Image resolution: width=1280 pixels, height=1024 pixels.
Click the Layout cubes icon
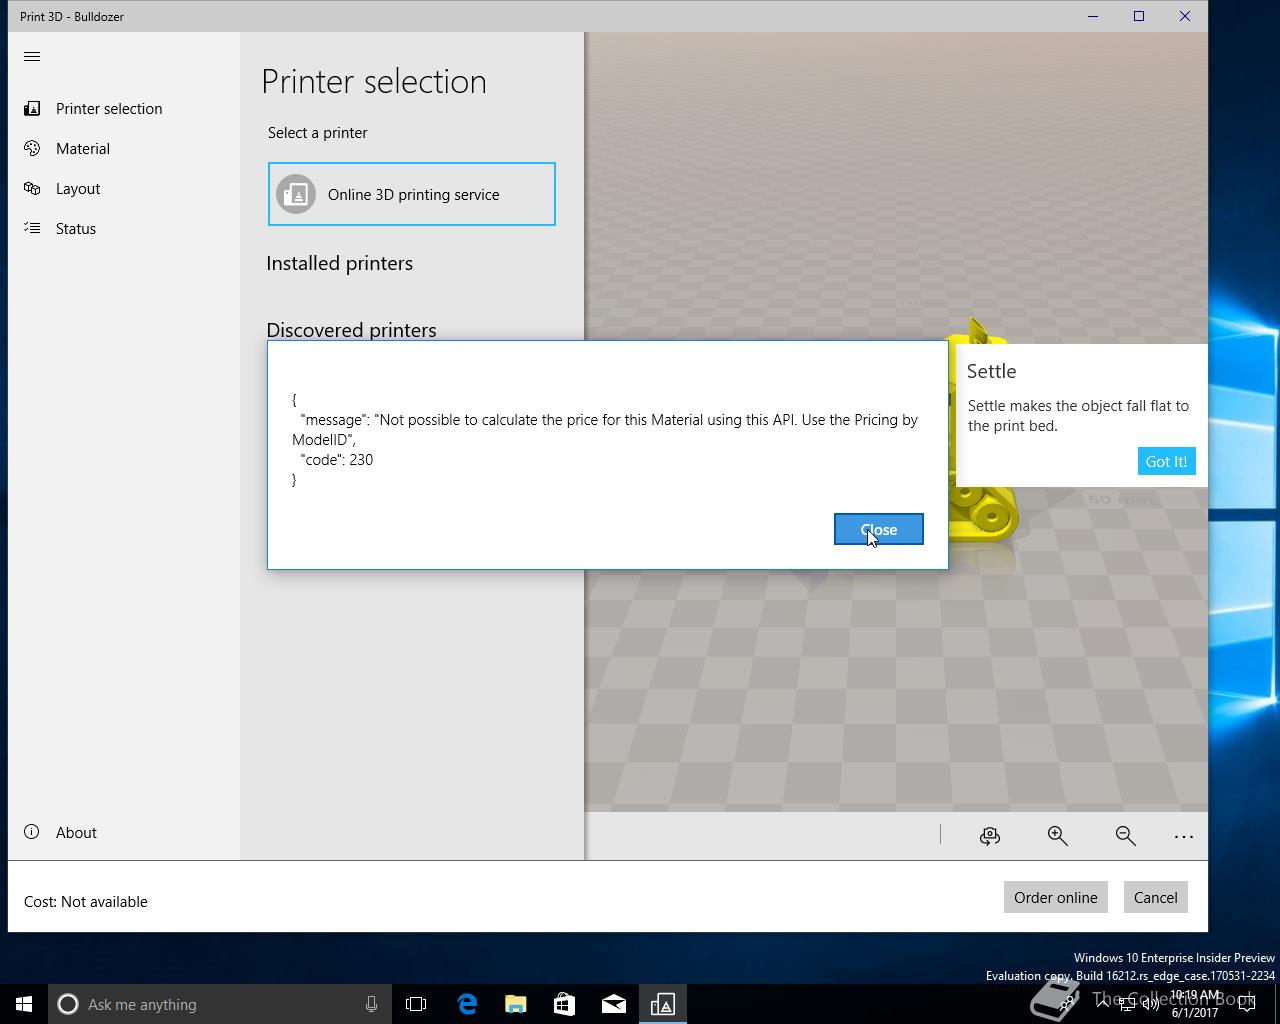click(32, 188)
